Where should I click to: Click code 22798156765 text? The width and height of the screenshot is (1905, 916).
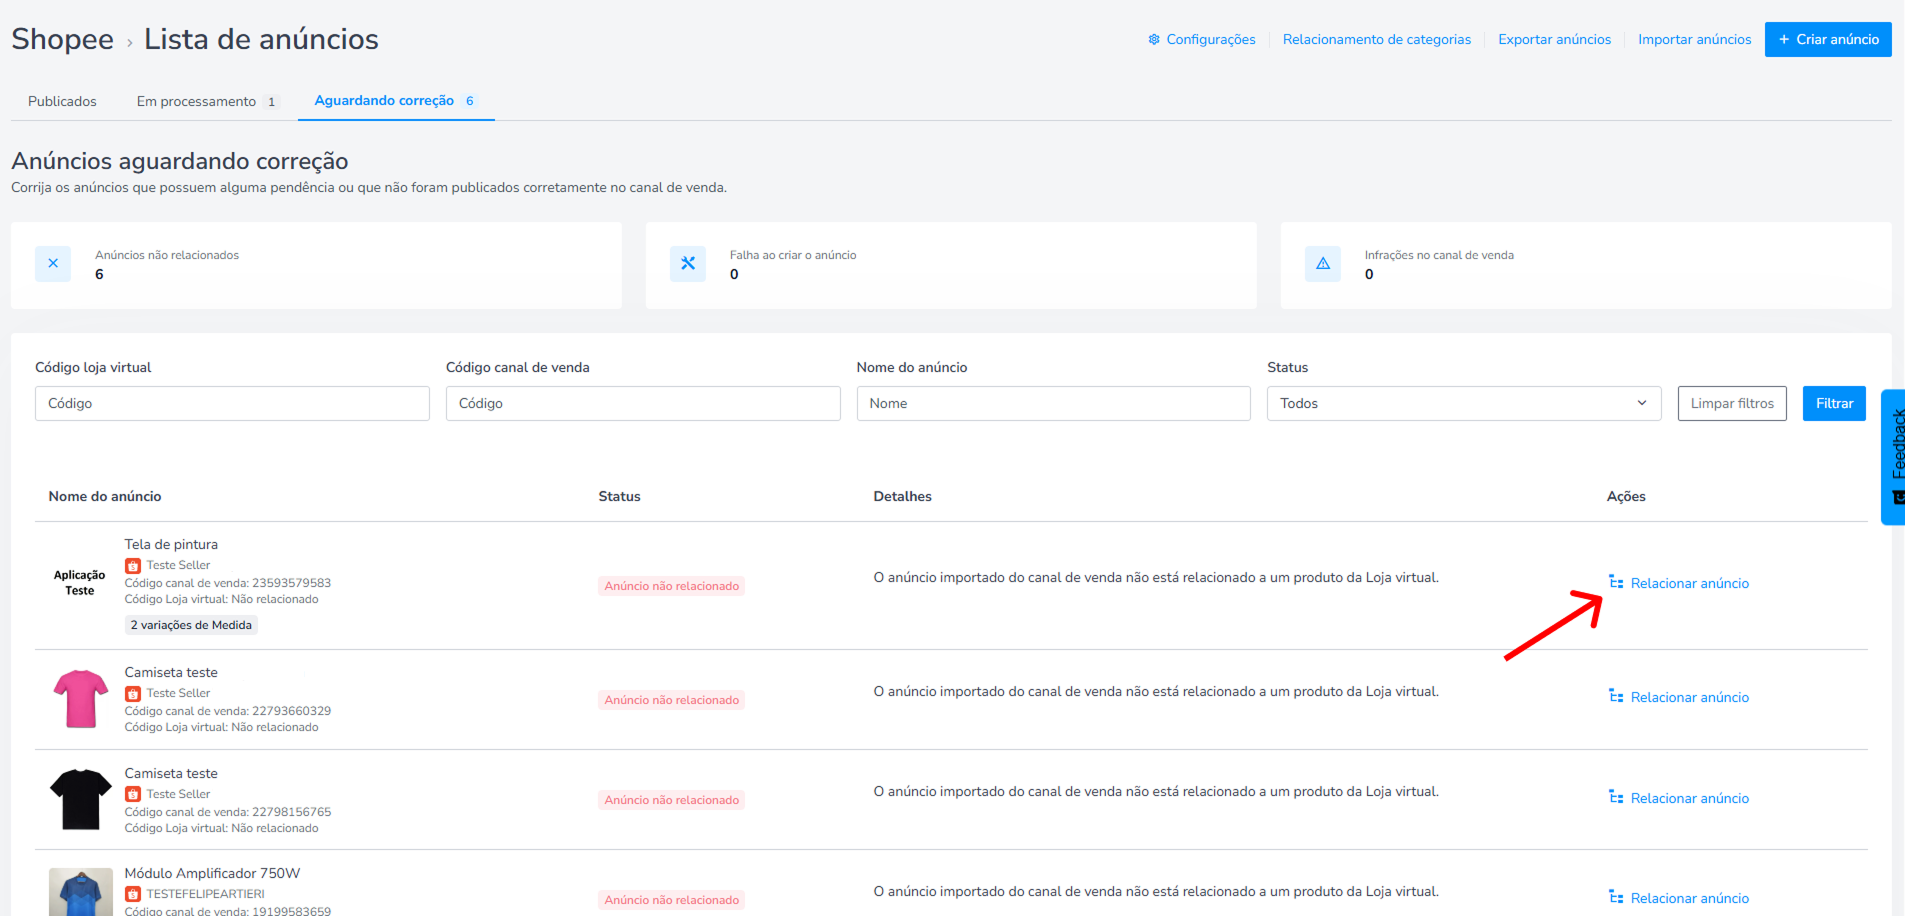tap(291, 812)
